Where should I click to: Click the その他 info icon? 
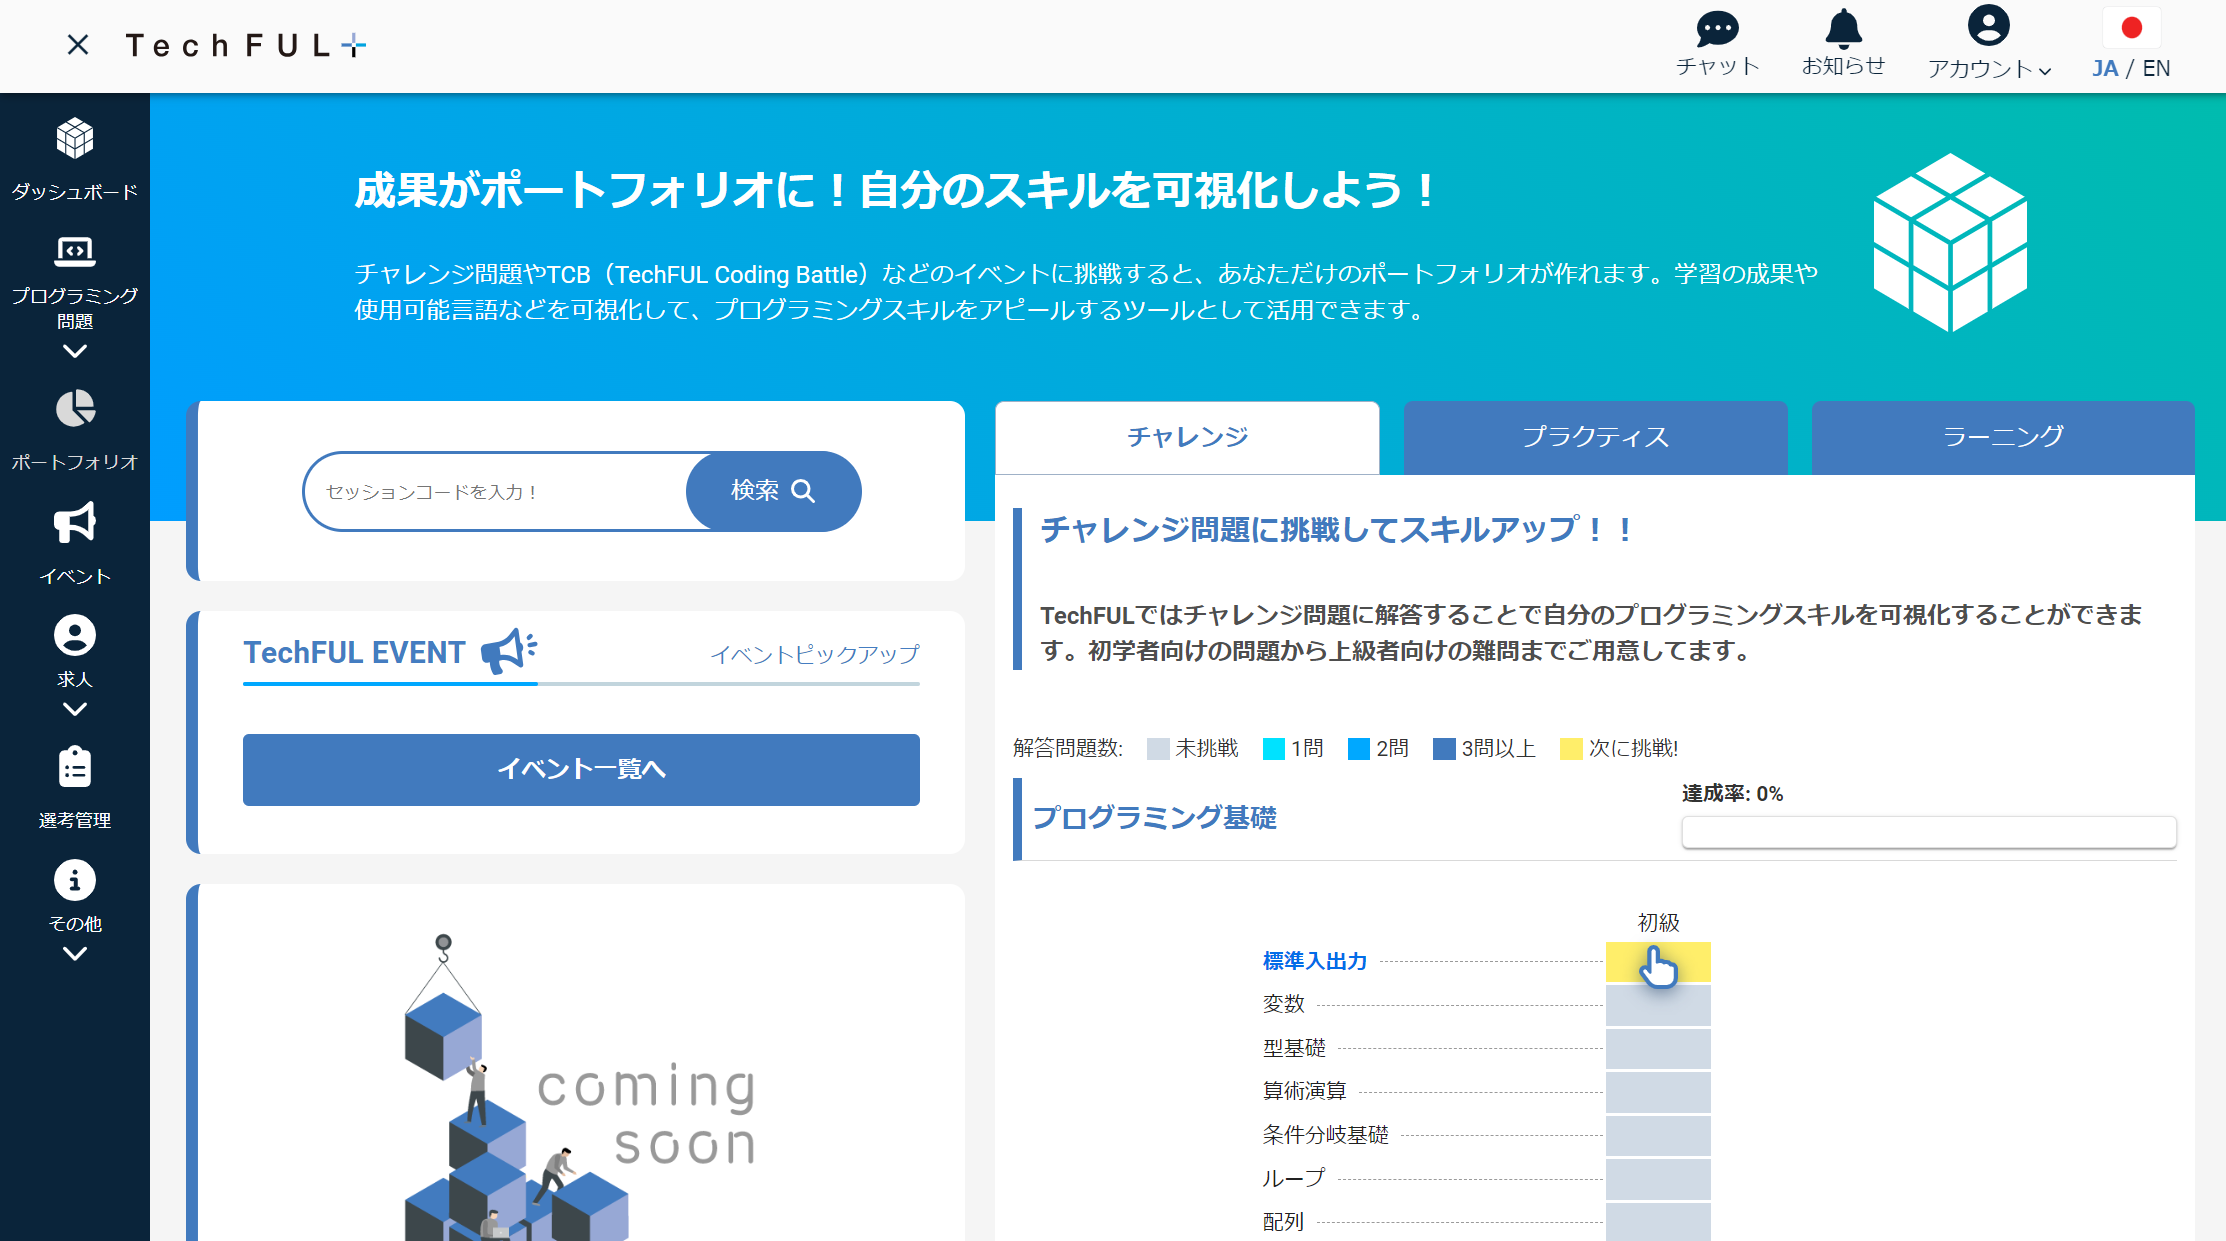click(x=74, y=882)
